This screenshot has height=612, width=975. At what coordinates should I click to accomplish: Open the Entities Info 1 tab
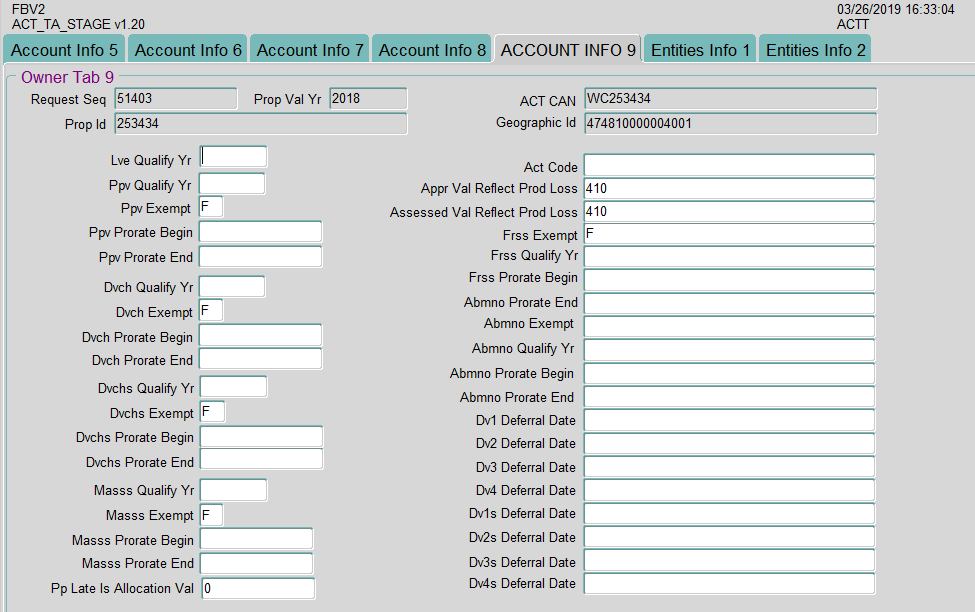click(x=700, y=50)
